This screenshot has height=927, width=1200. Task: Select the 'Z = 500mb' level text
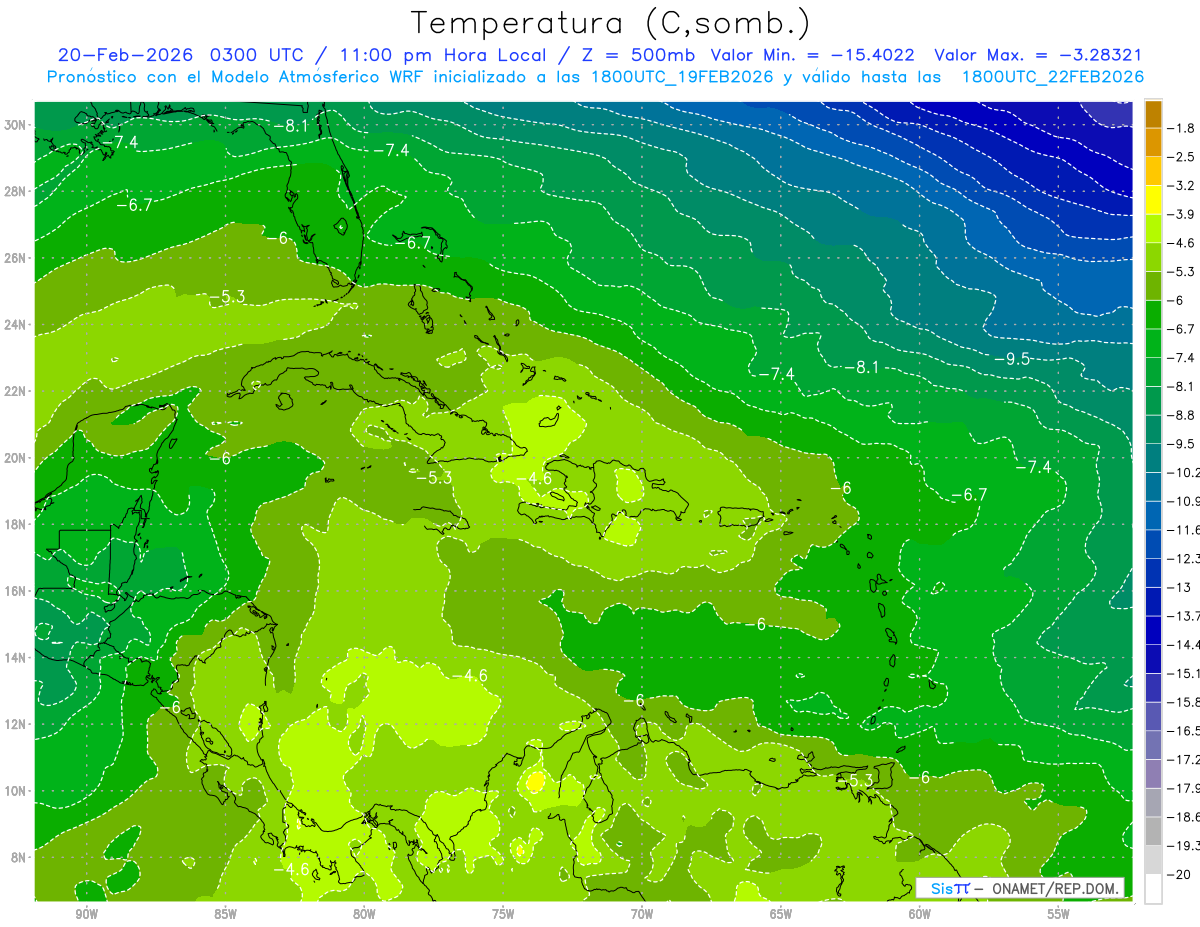(637, 56)
